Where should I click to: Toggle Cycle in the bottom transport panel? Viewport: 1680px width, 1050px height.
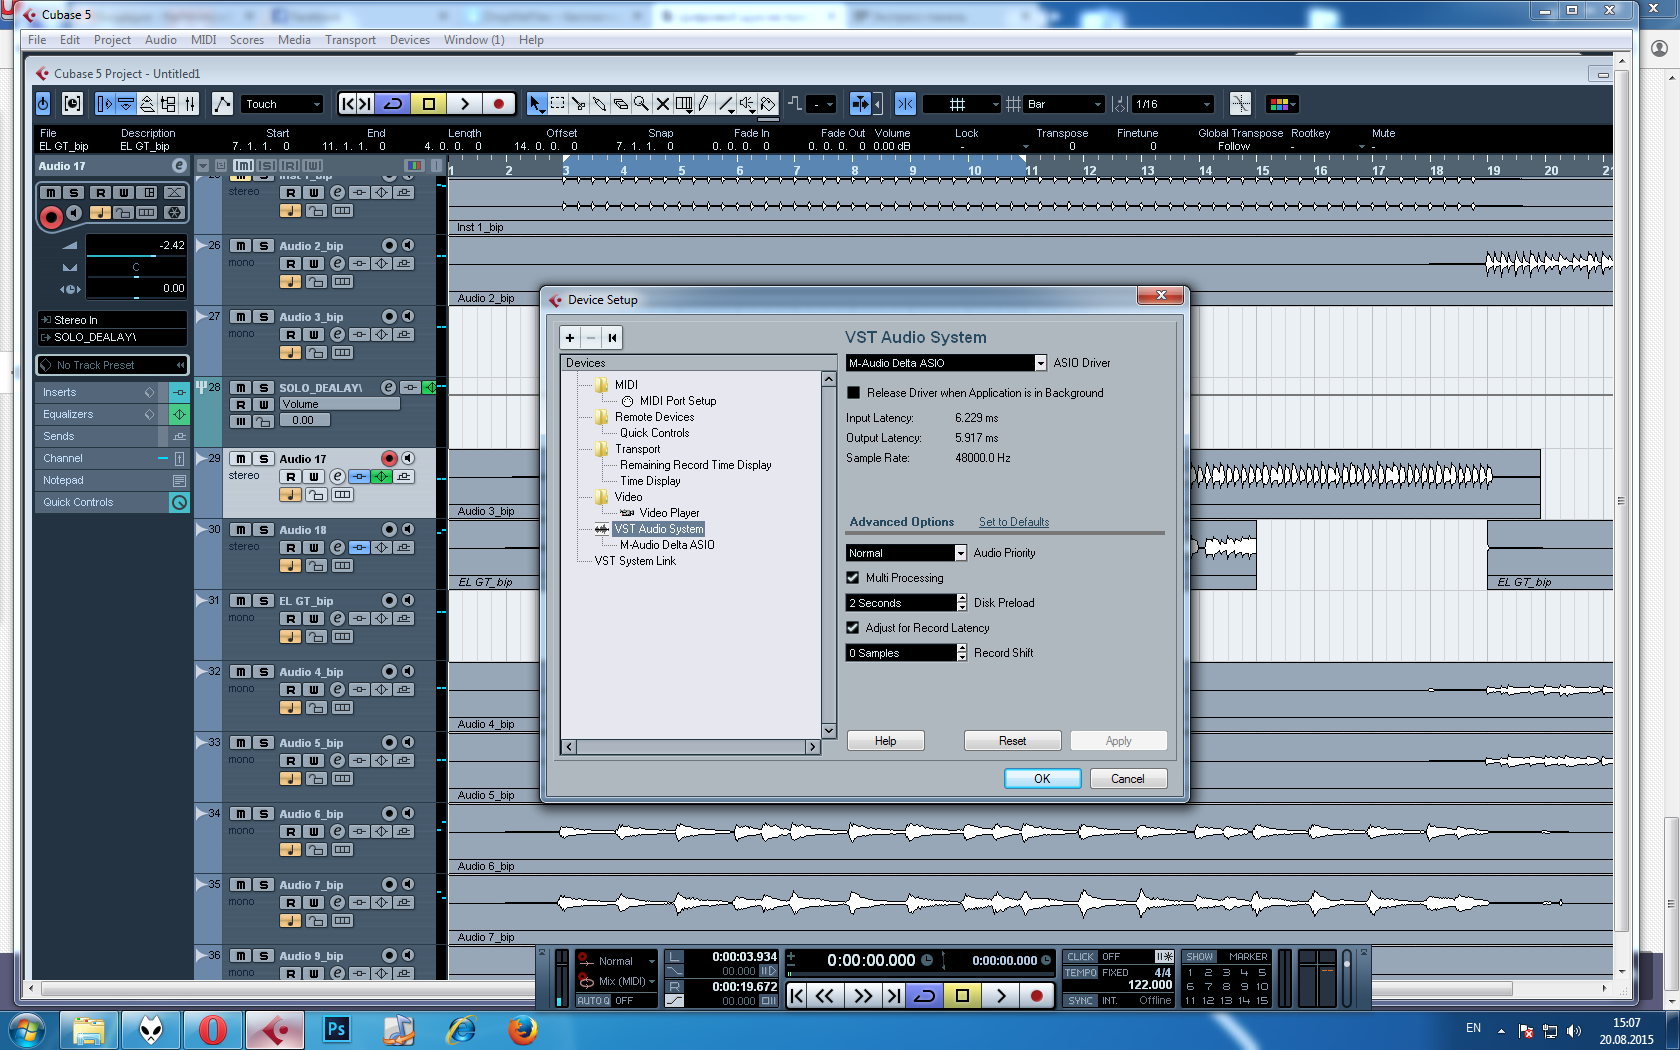click(x=925, y=995)
